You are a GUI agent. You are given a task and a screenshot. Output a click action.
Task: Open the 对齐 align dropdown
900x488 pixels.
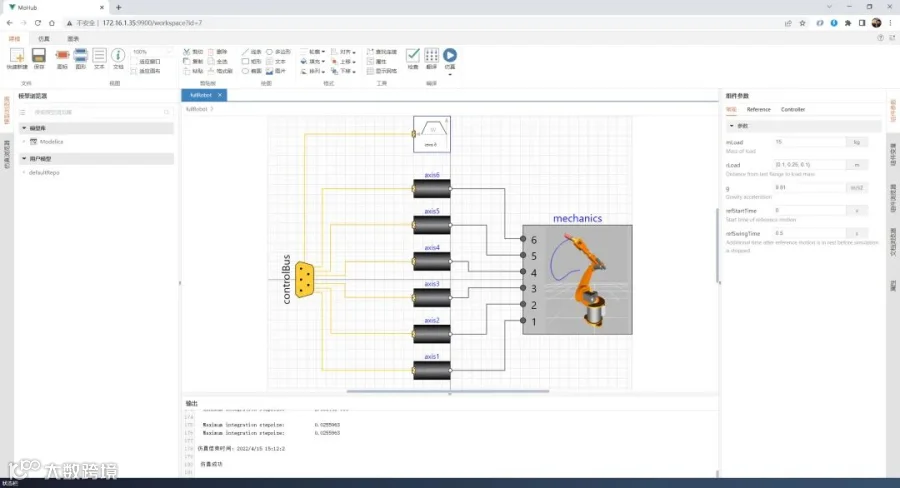pos(343,52)
